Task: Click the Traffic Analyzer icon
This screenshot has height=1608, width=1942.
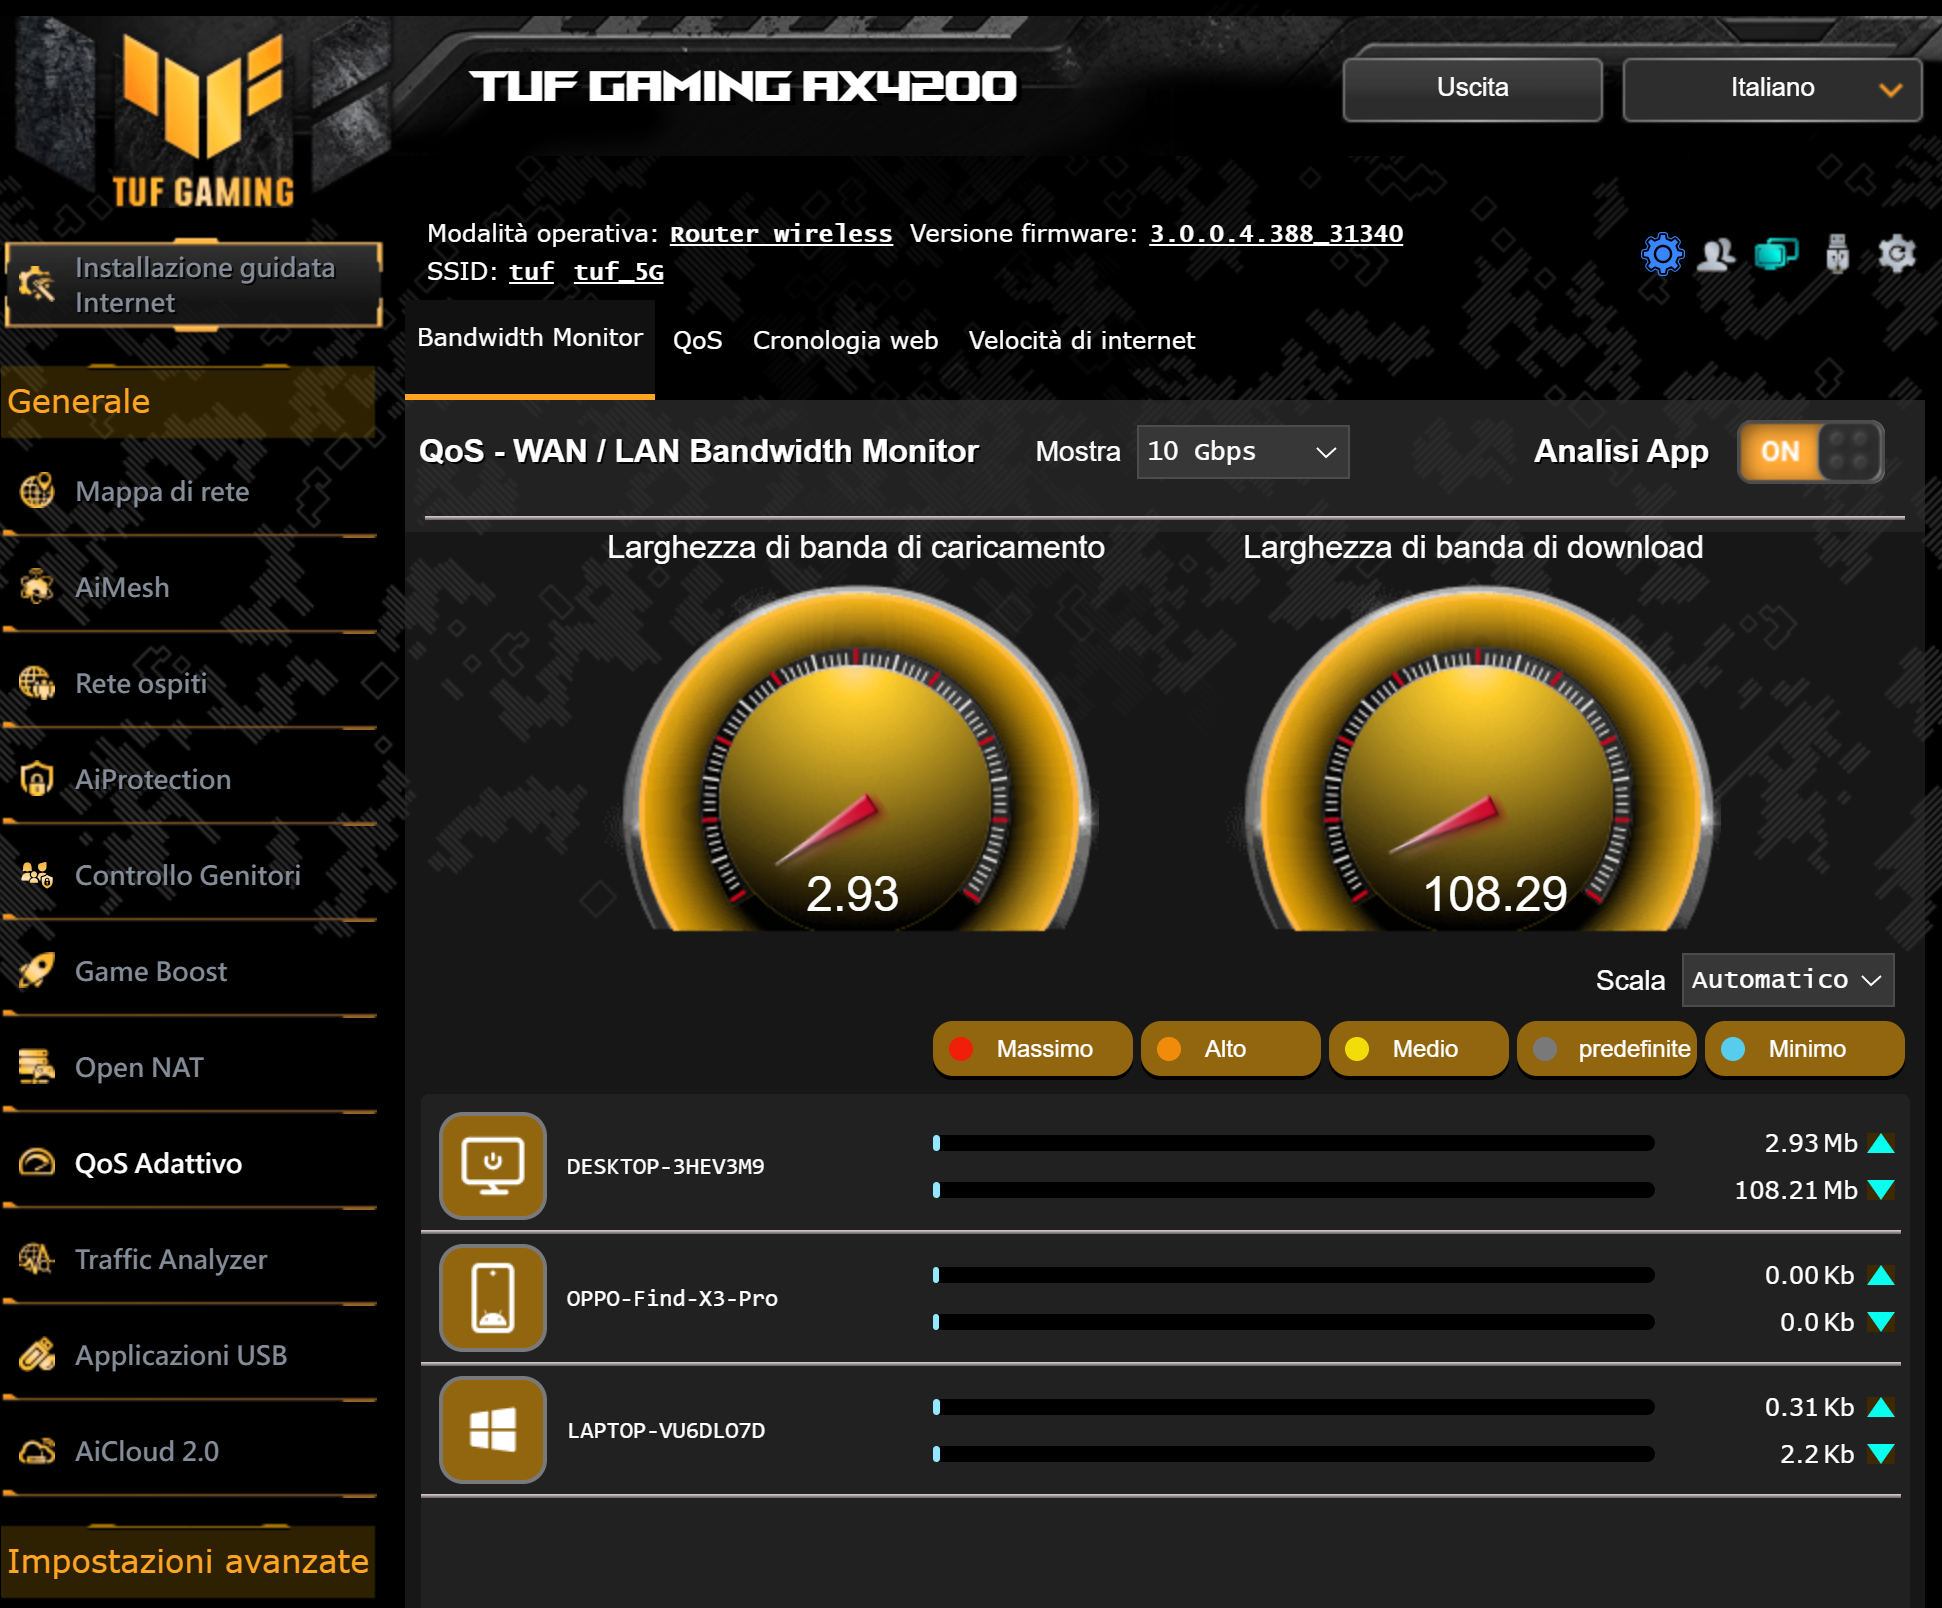Action: [37, 1259]
